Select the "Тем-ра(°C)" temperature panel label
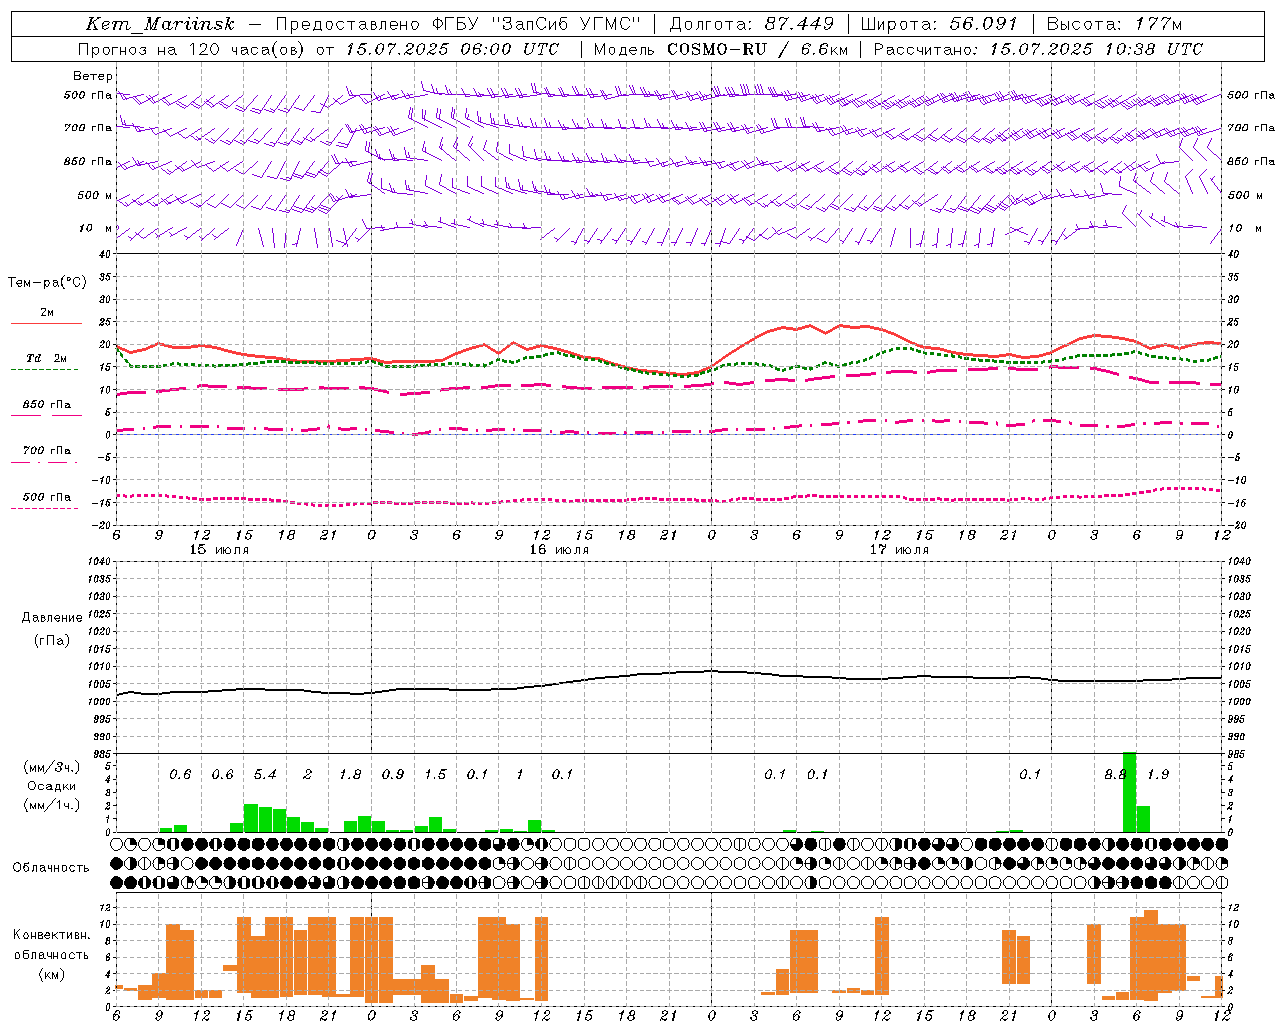The width and height of the screenshot is (1280, 1024). 47,283
